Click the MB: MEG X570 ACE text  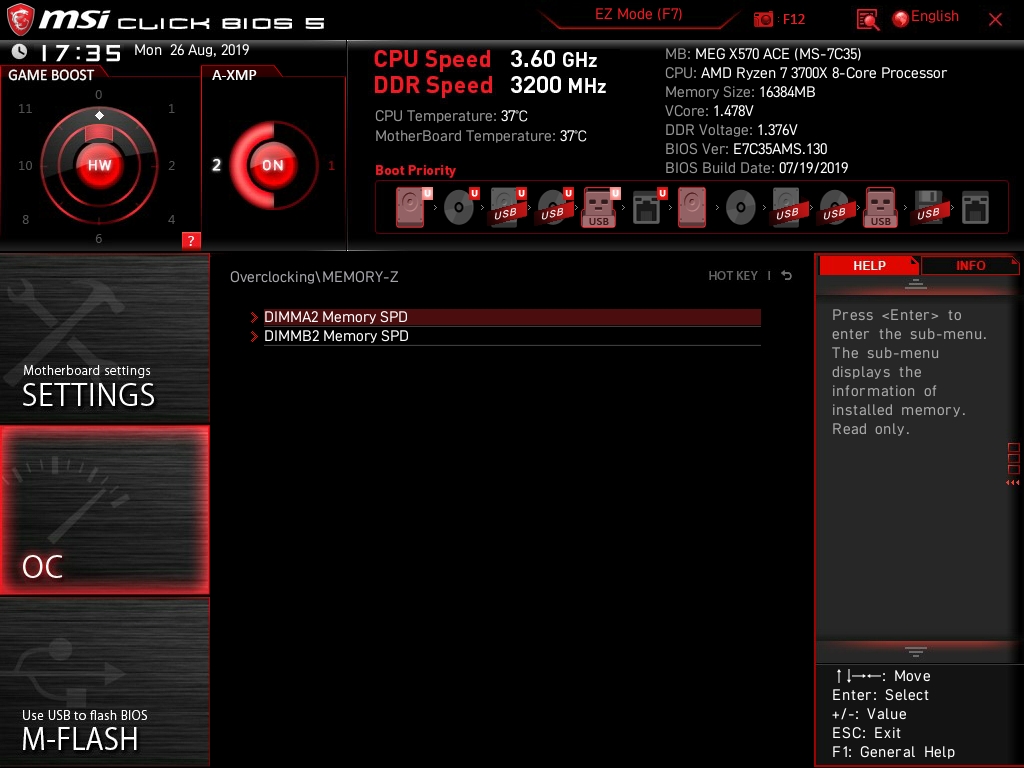[763, 54]
